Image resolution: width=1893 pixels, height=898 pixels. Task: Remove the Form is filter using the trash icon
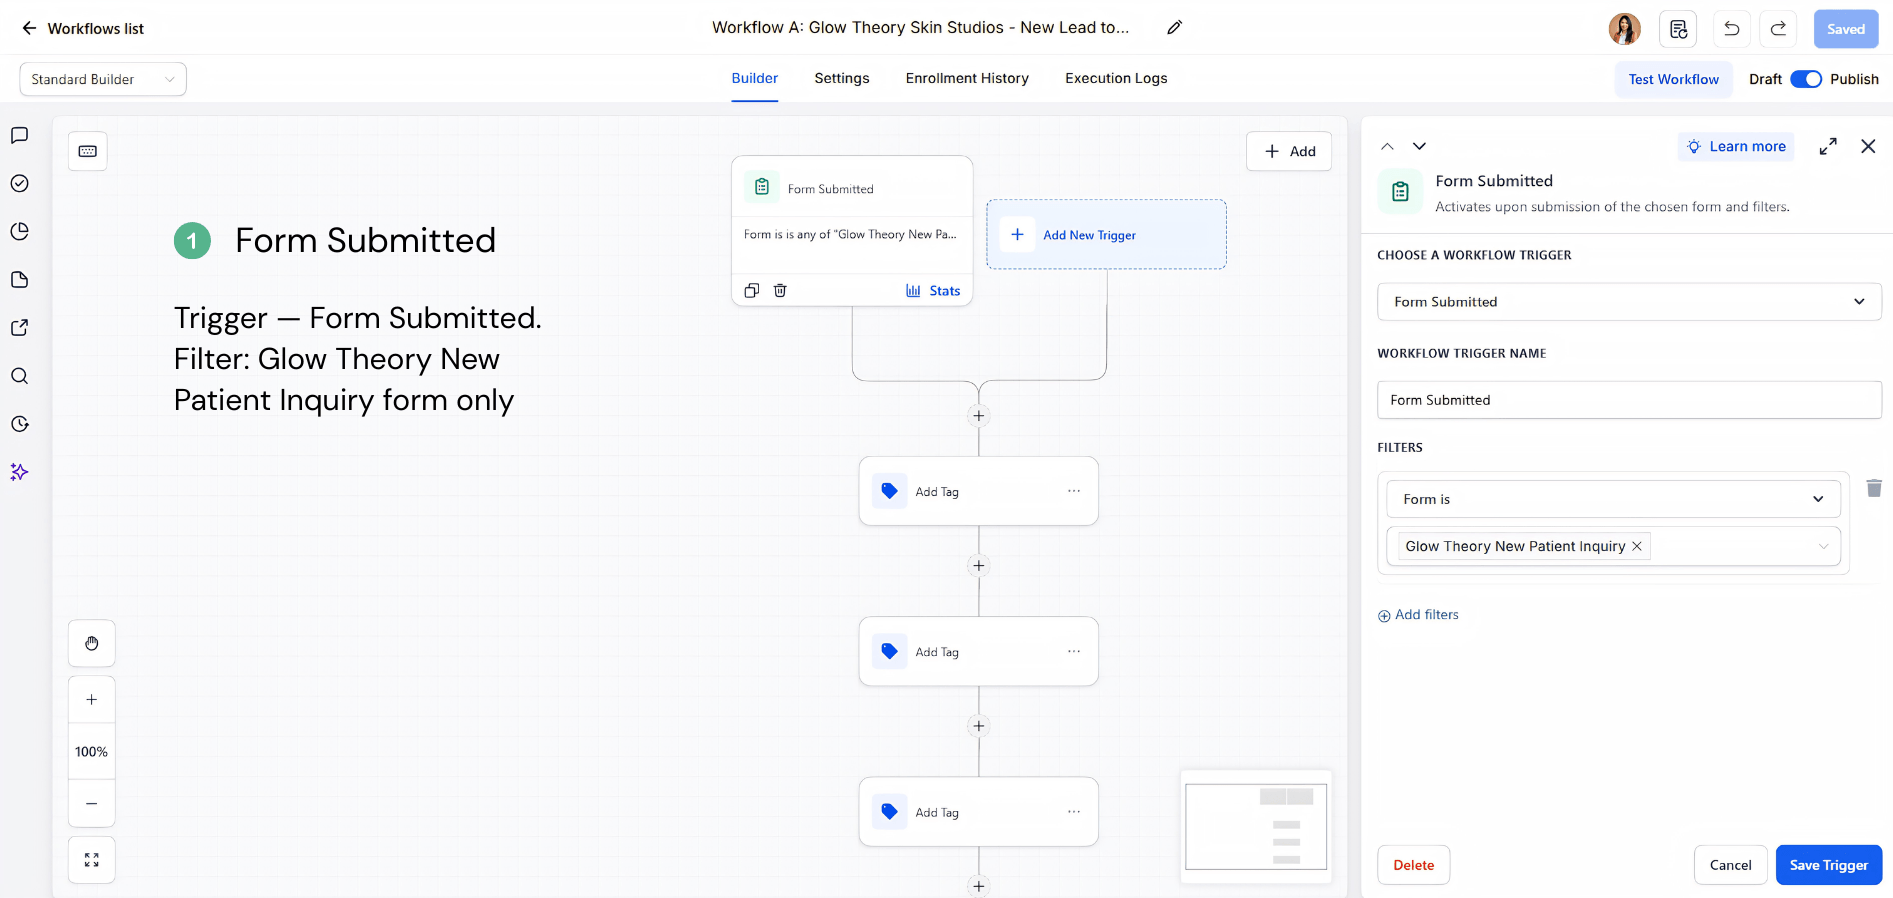point(1874,488)
